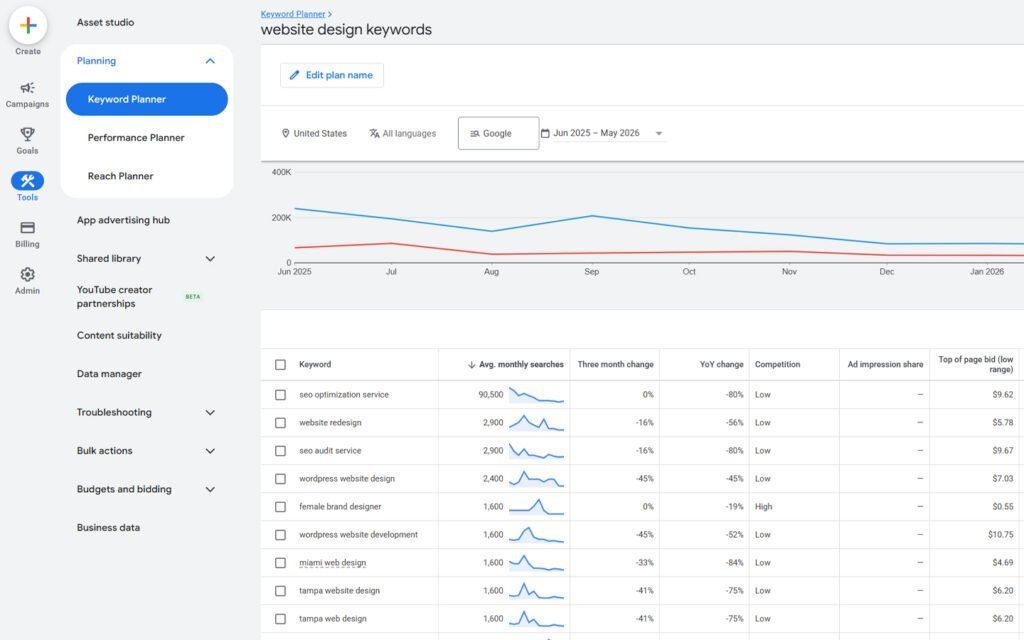This screenshot has height=640, width=1024.
Task: Expand the Troubleshooting section
Action: point(210,413)
